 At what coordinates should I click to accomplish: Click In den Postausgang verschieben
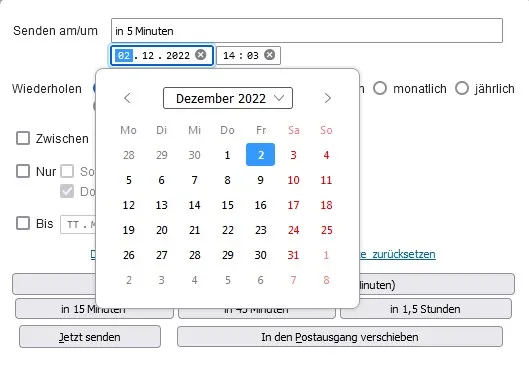pos(340,336)
